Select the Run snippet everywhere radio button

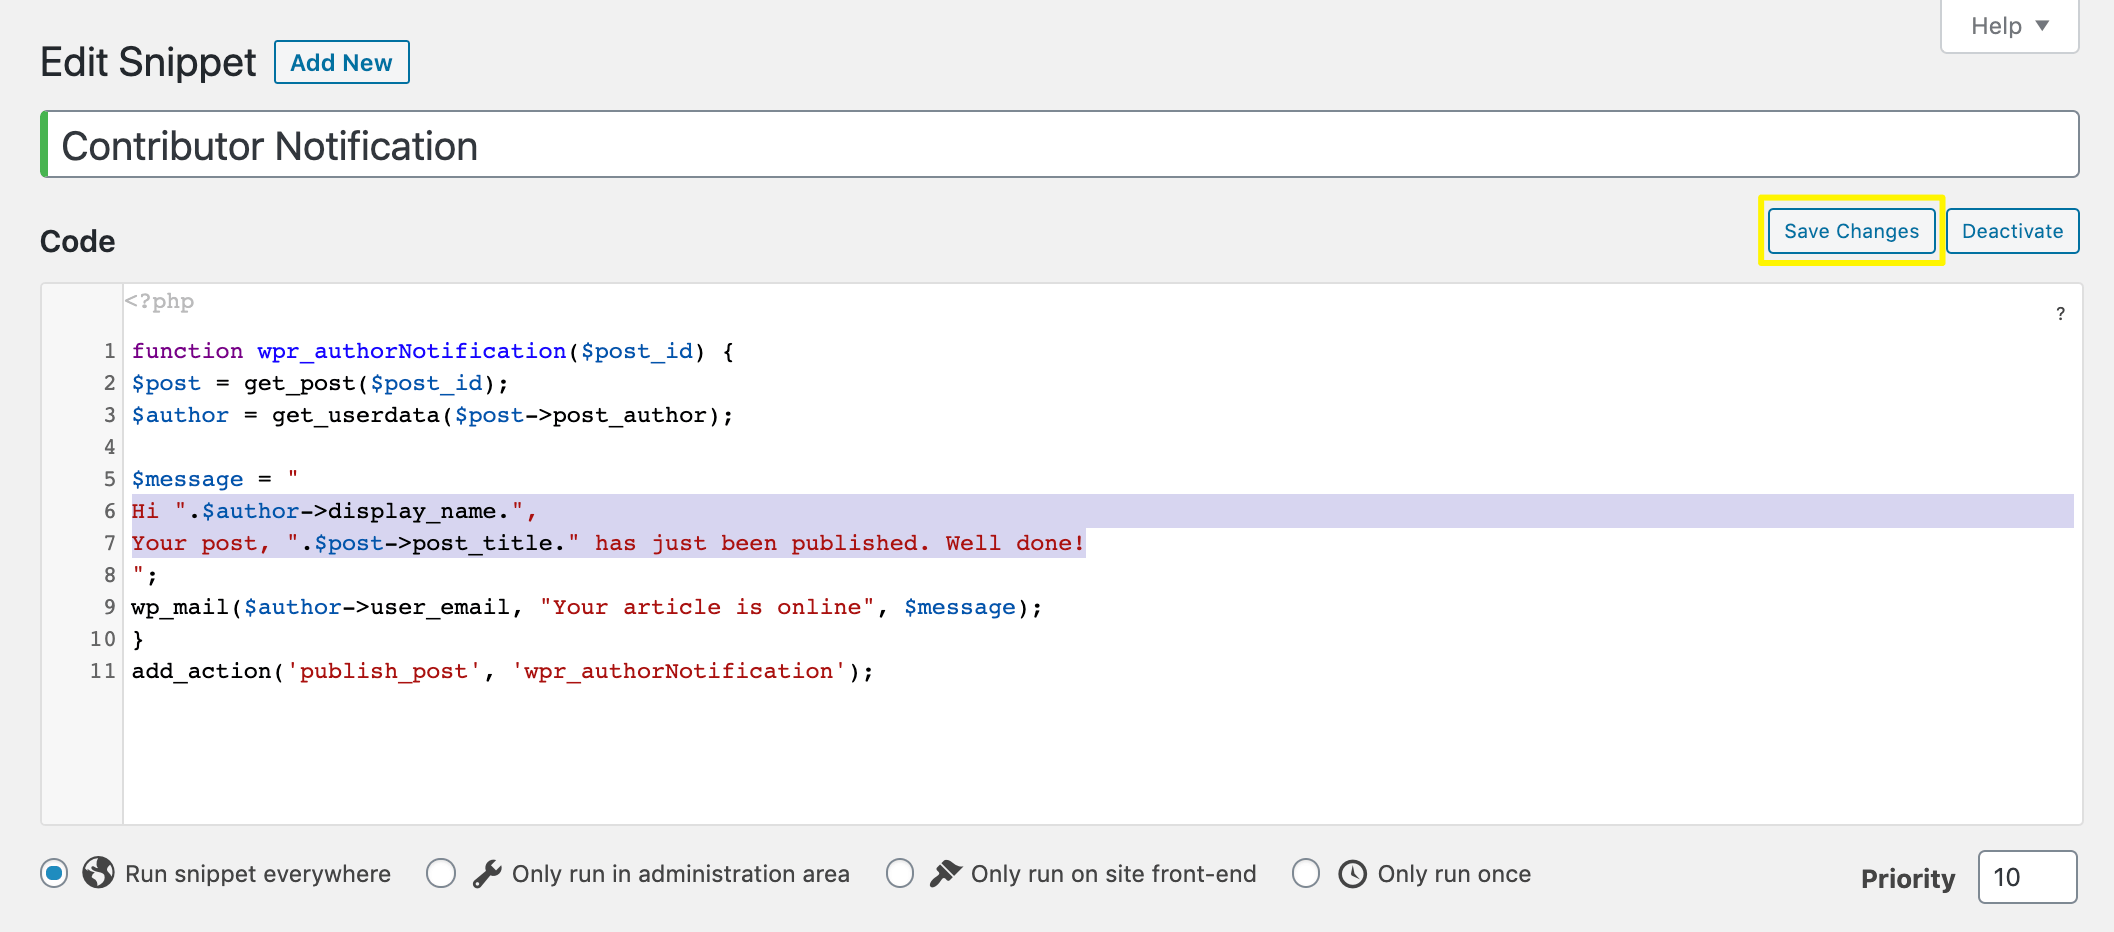[x=55, y=873]
